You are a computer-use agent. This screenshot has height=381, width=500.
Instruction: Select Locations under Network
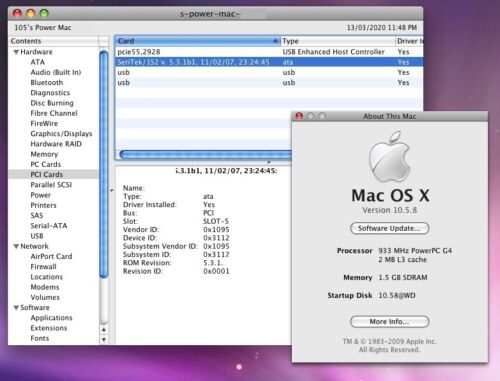[46, 277]
